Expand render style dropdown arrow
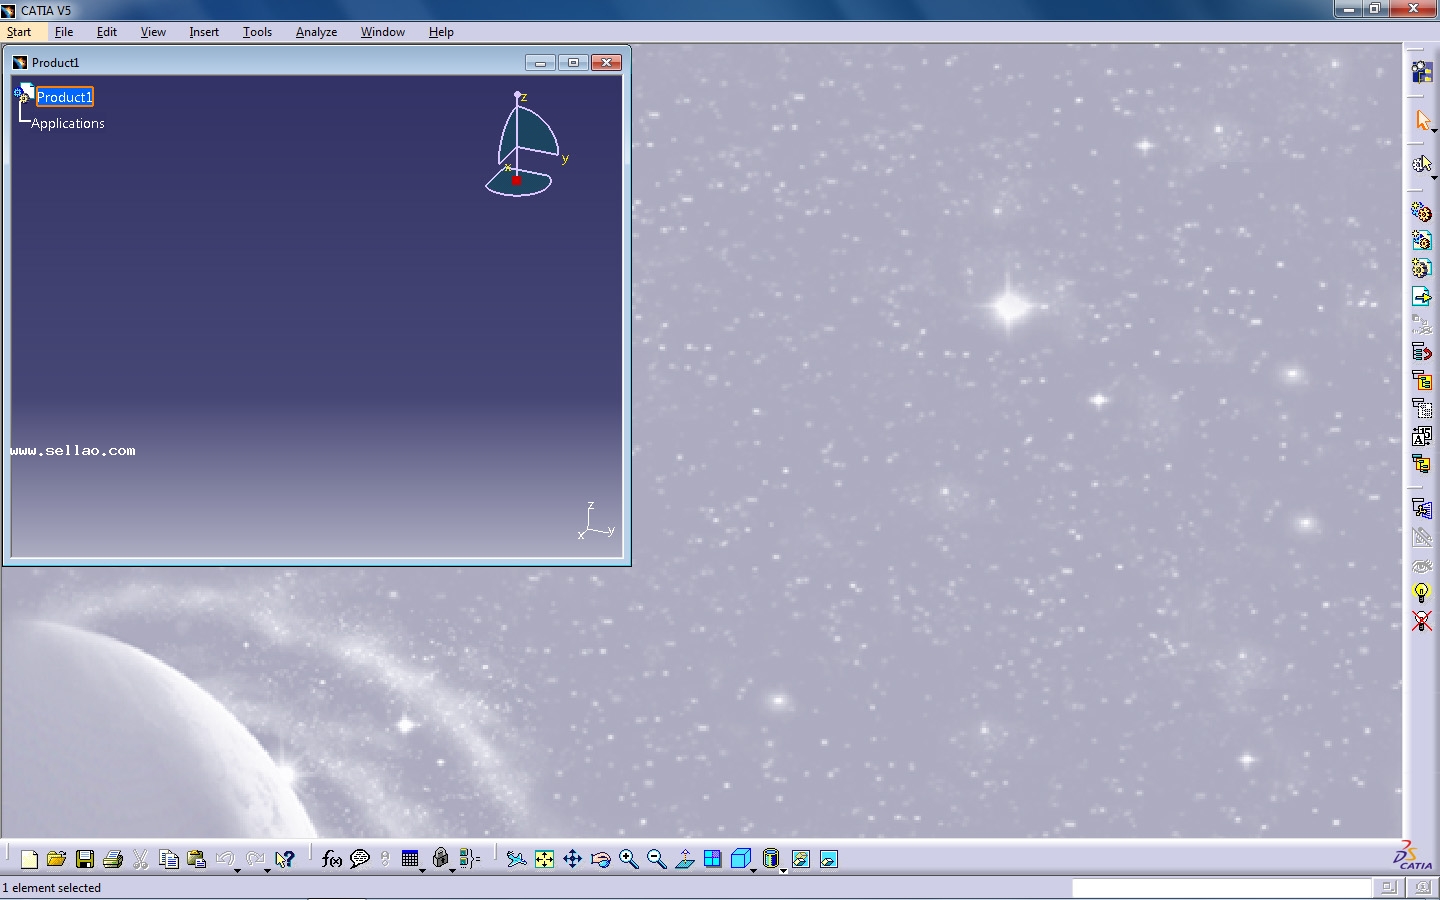The height and width of the screenshot is (900, 1440). pos(783,871)
